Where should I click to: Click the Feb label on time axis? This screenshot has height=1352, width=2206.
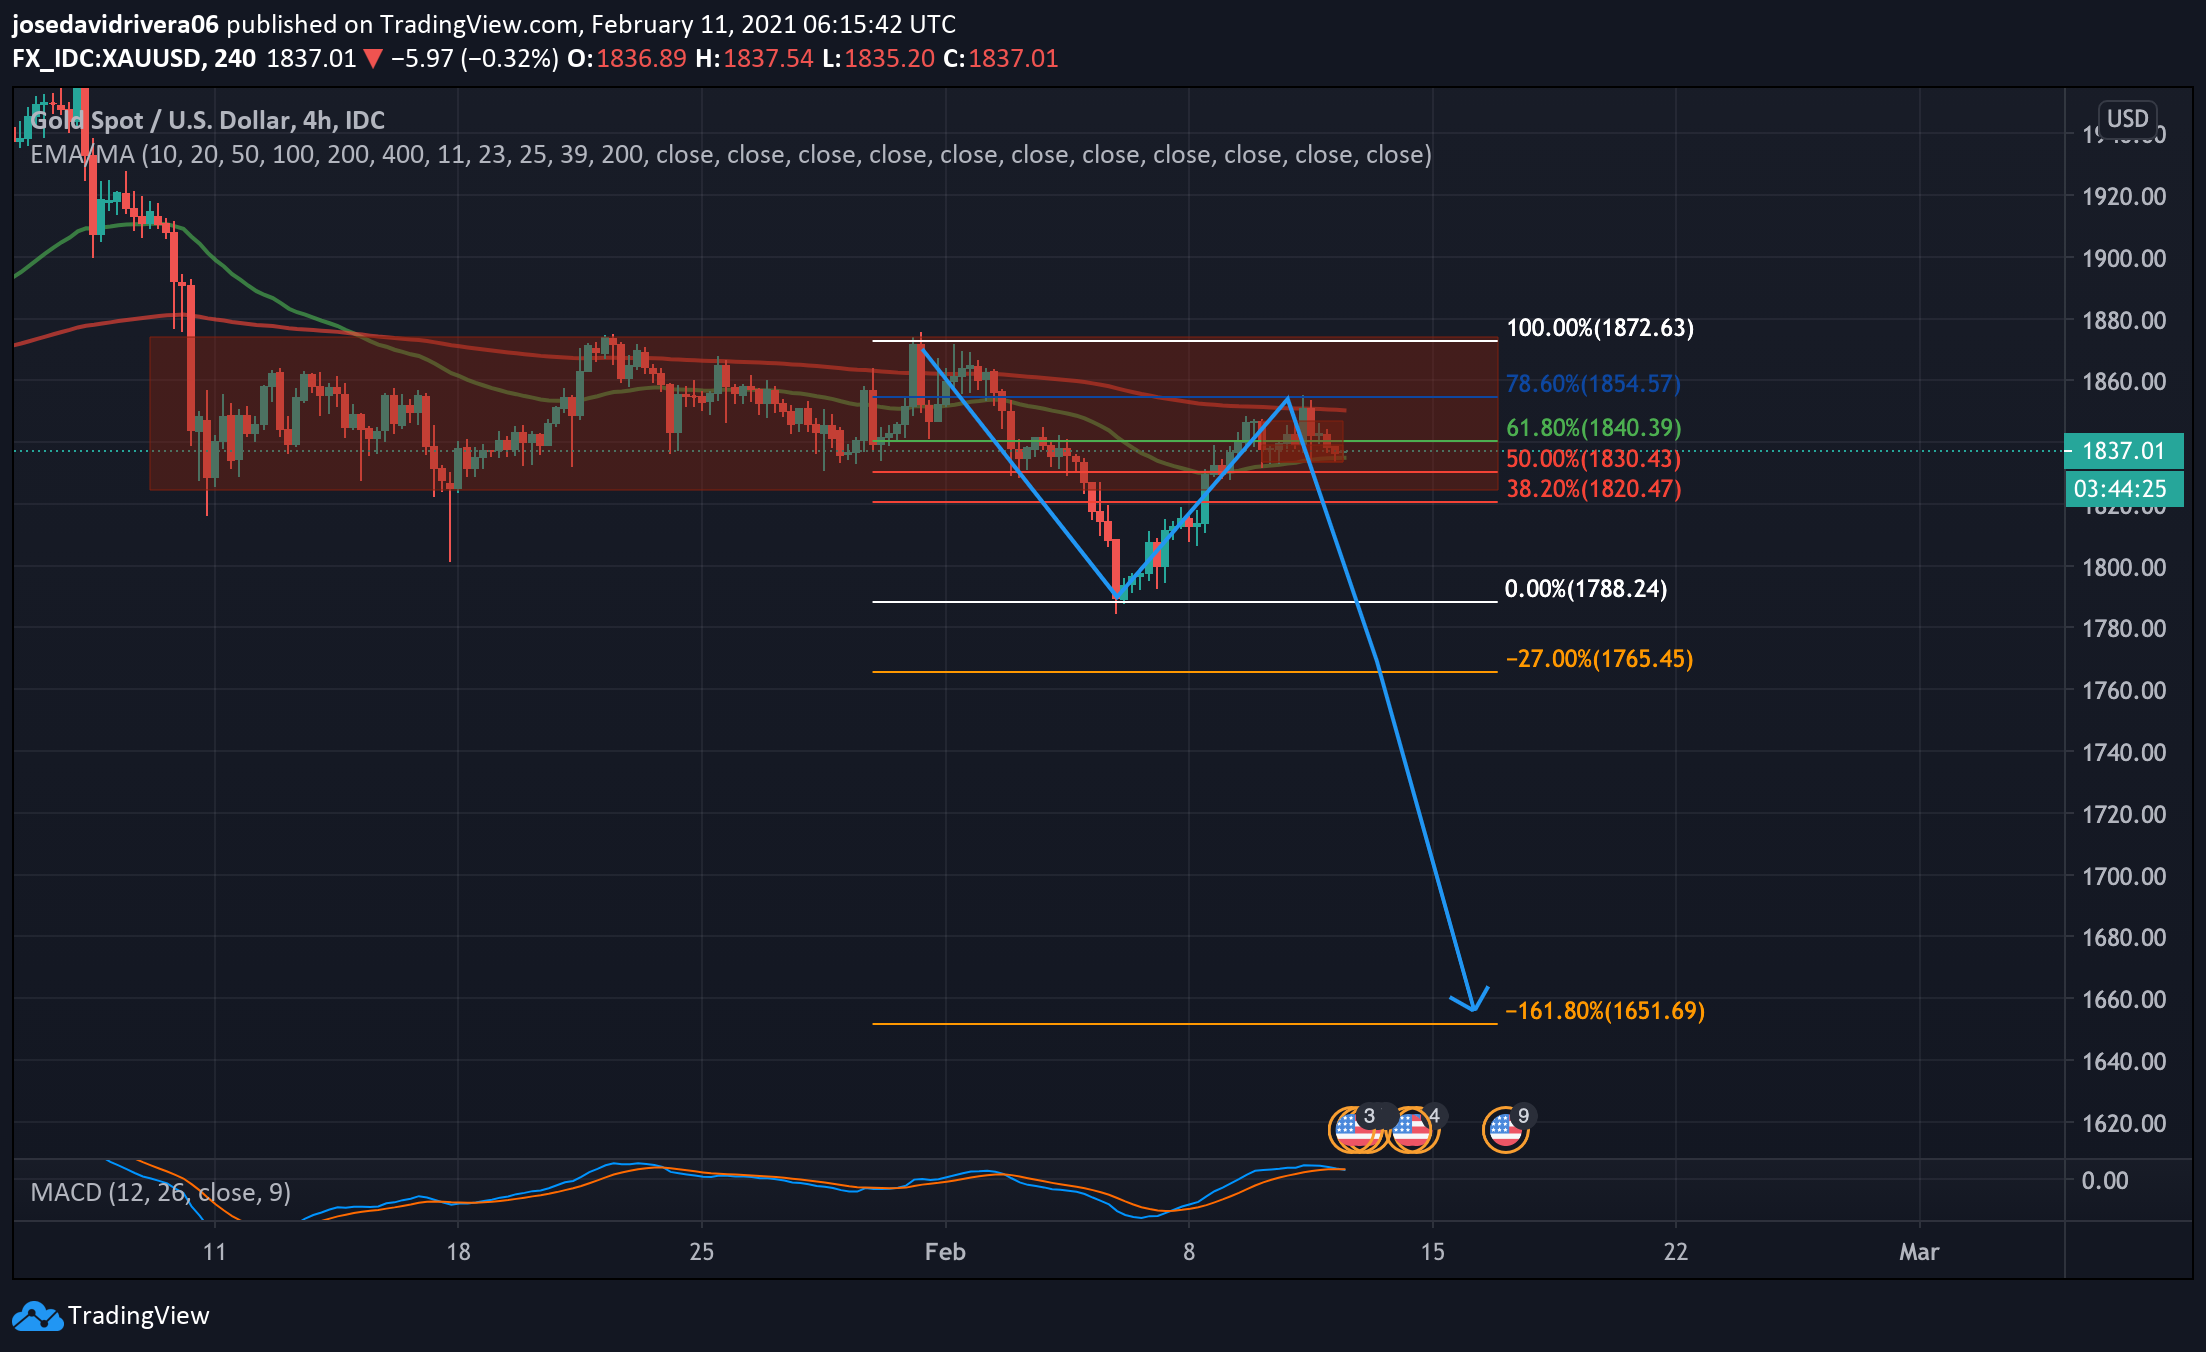(945, 1252)
